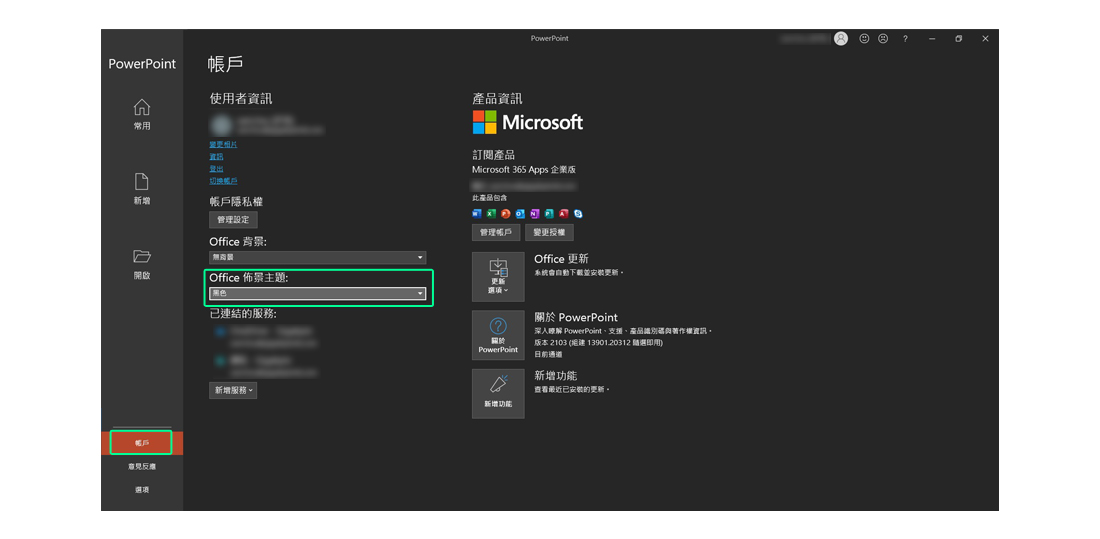The width and height of the screenshot is (1100, 539).
Task: Click the 產品資訊 heading
Action: 497,99
